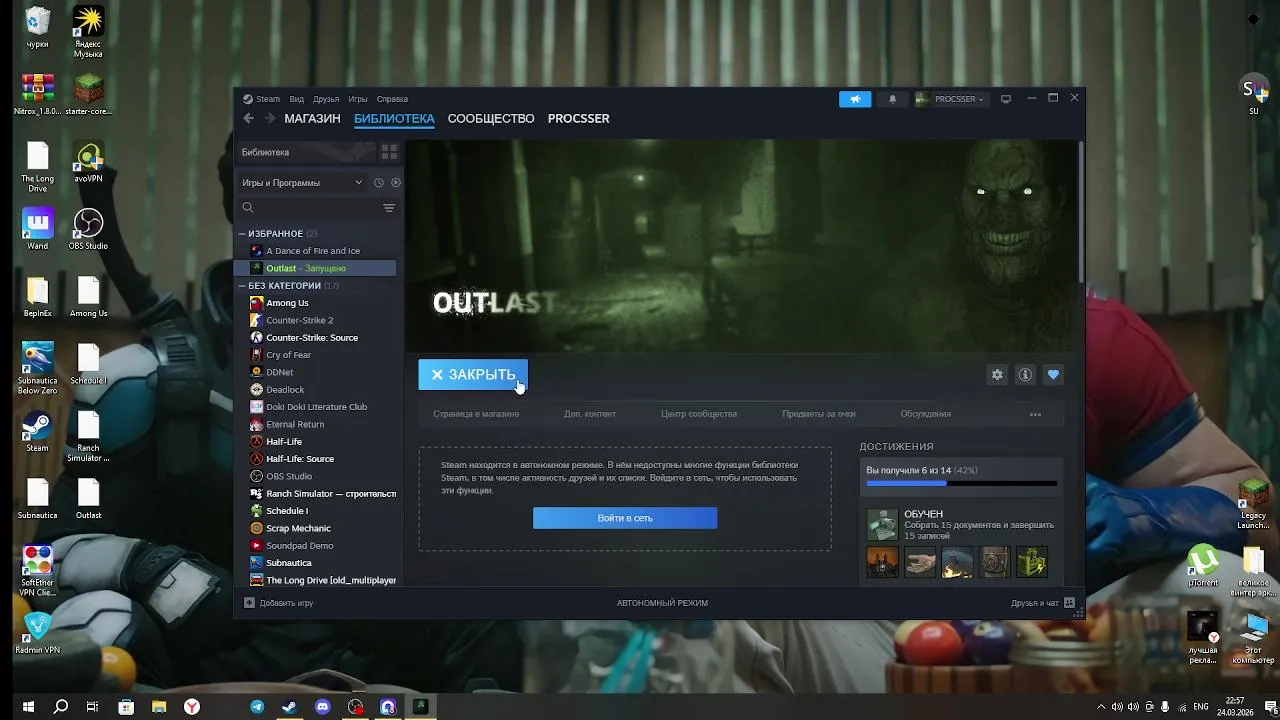
Task: Toggle sort by recent activity clock icon
Action: click(379, 183)
